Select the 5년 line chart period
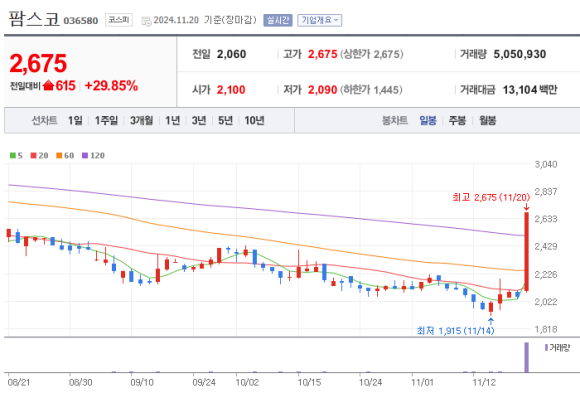 pos(225,120)
